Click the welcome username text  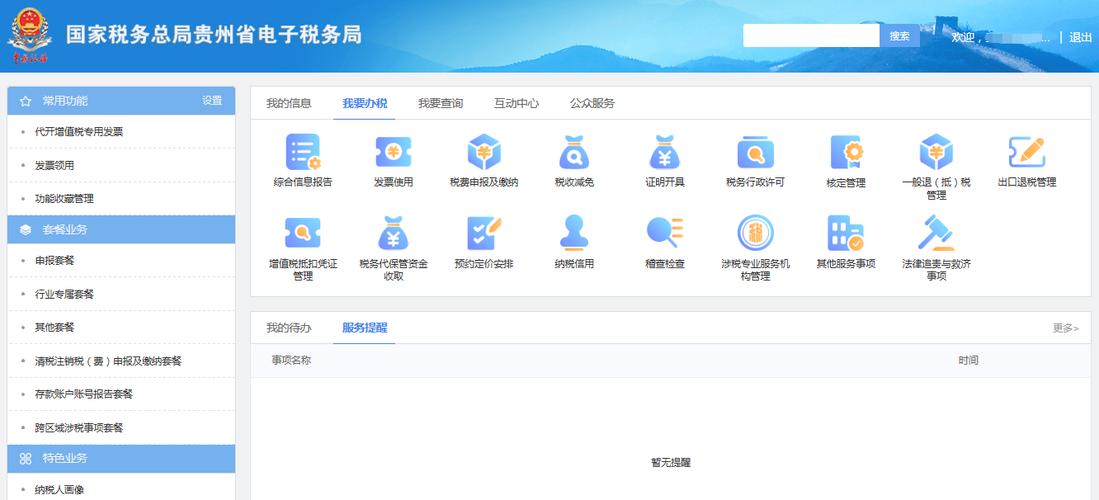1001,37
